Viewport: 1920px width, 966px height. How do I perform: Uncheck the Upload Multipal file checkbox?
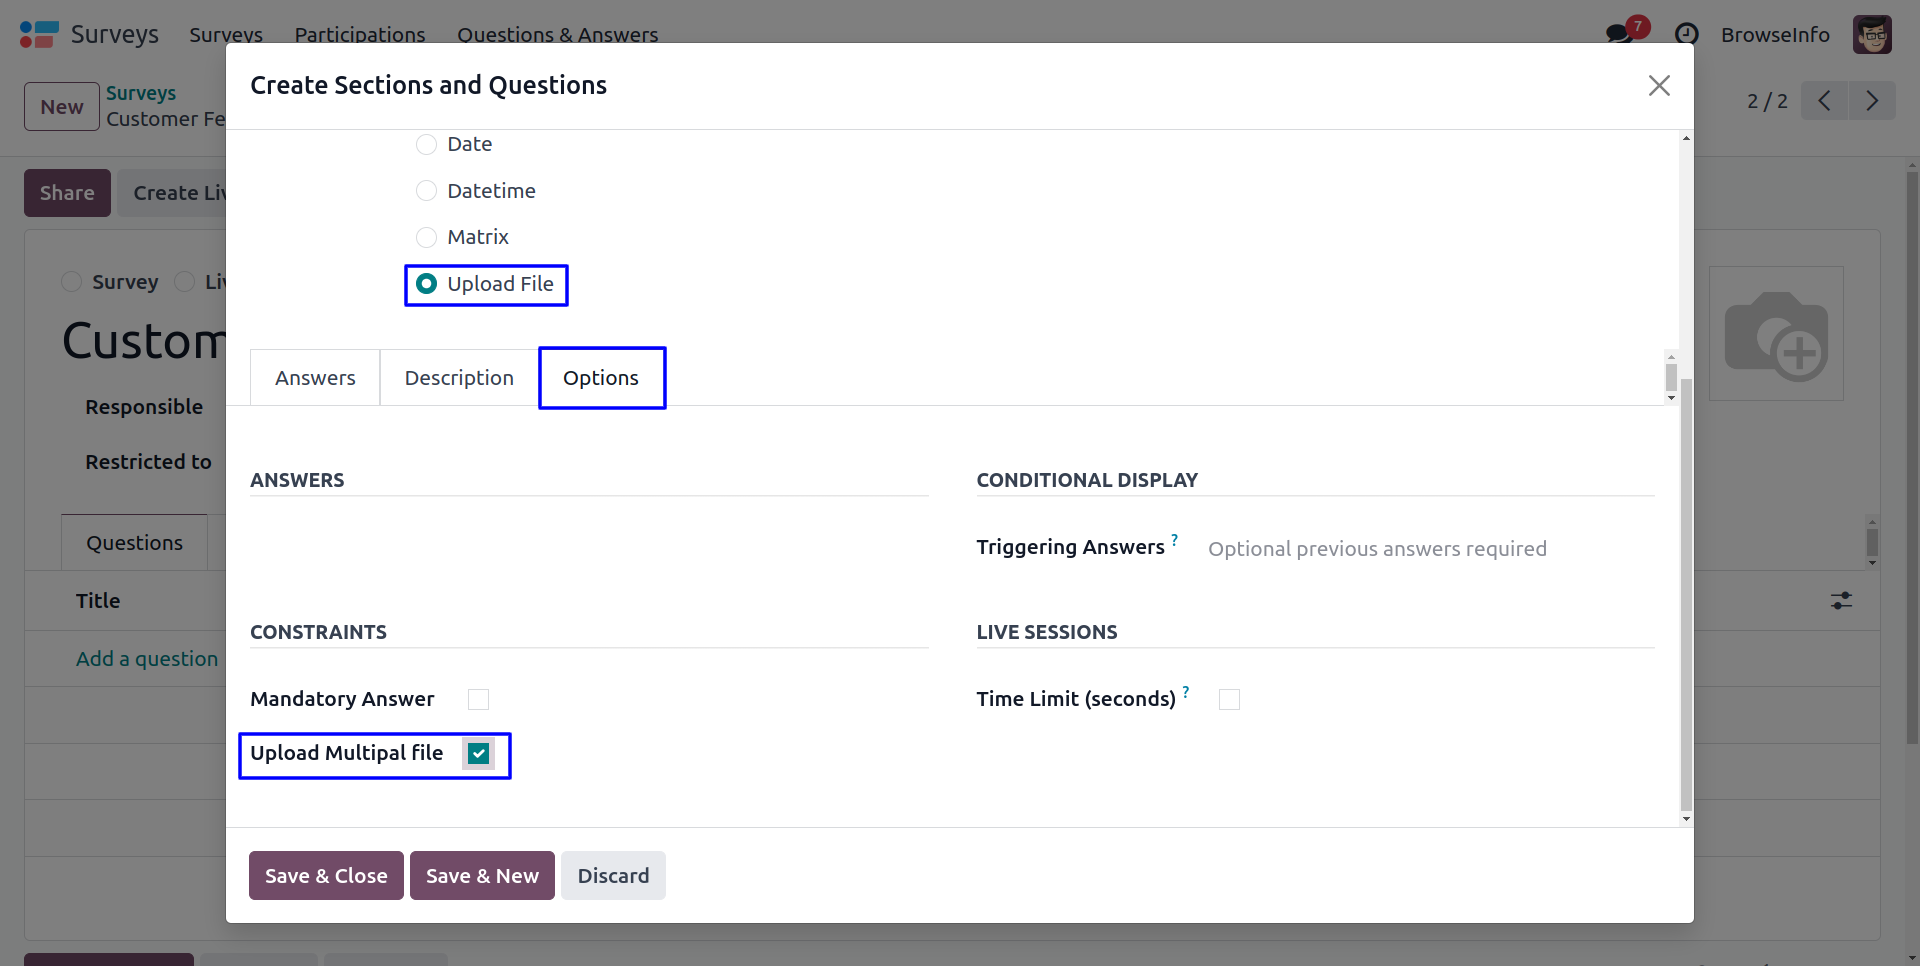click(x=479, y=754)
